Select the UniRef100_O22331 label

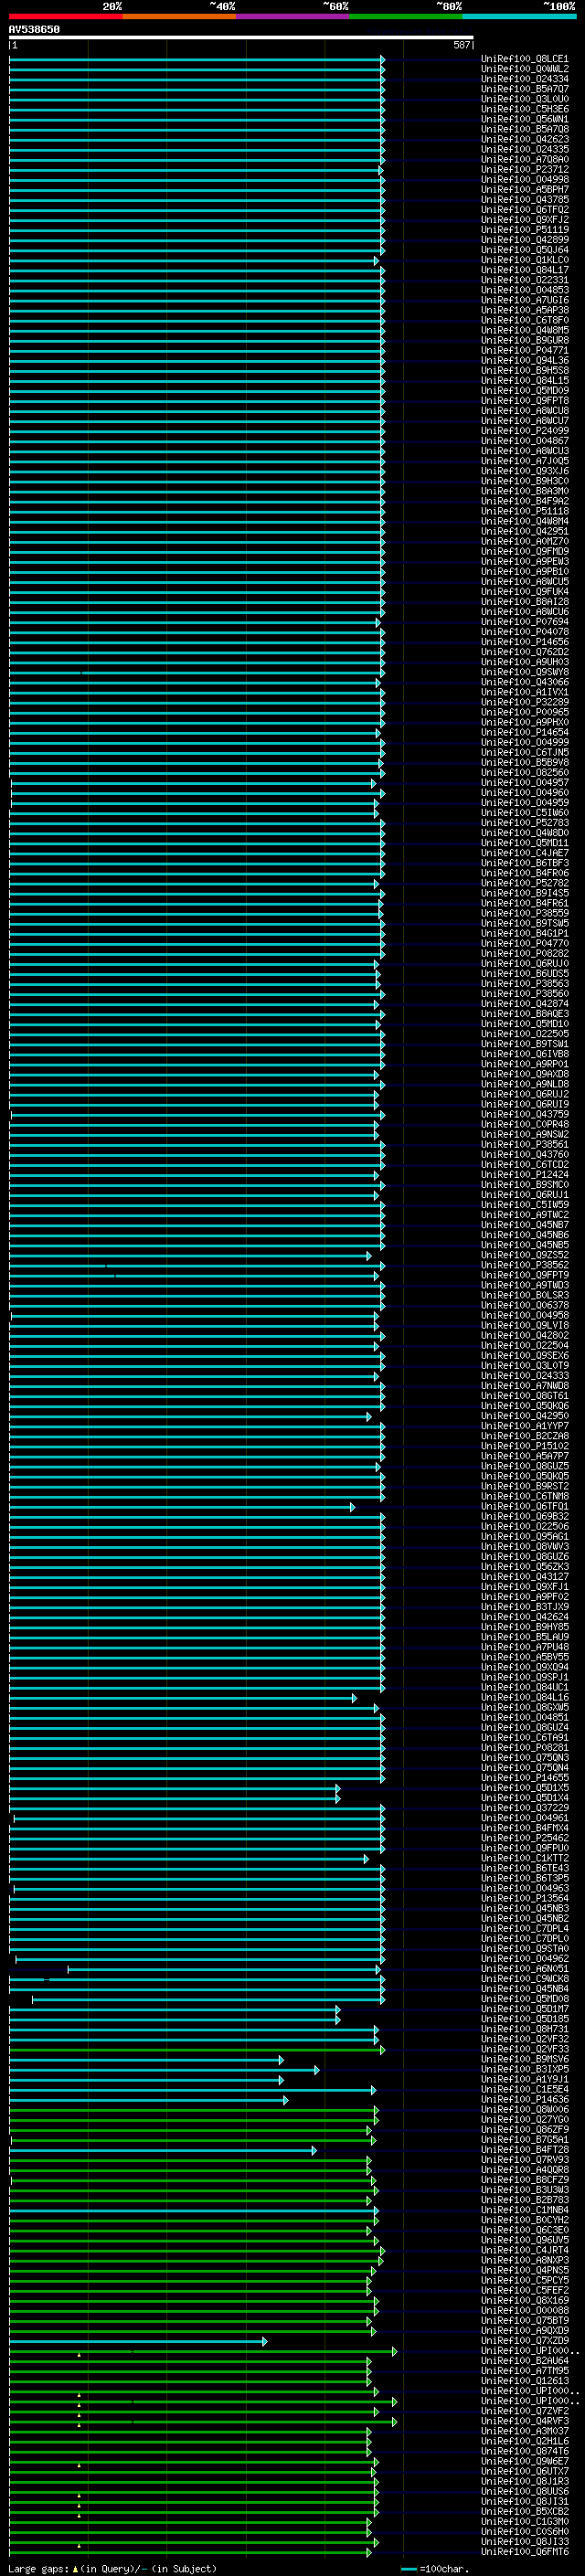click(525, 280)
